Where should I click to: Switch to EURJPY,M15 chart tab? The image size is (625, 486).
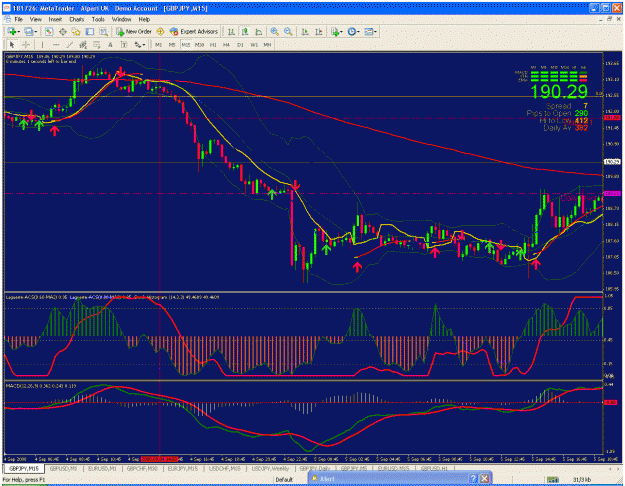[x=183, y=468]
